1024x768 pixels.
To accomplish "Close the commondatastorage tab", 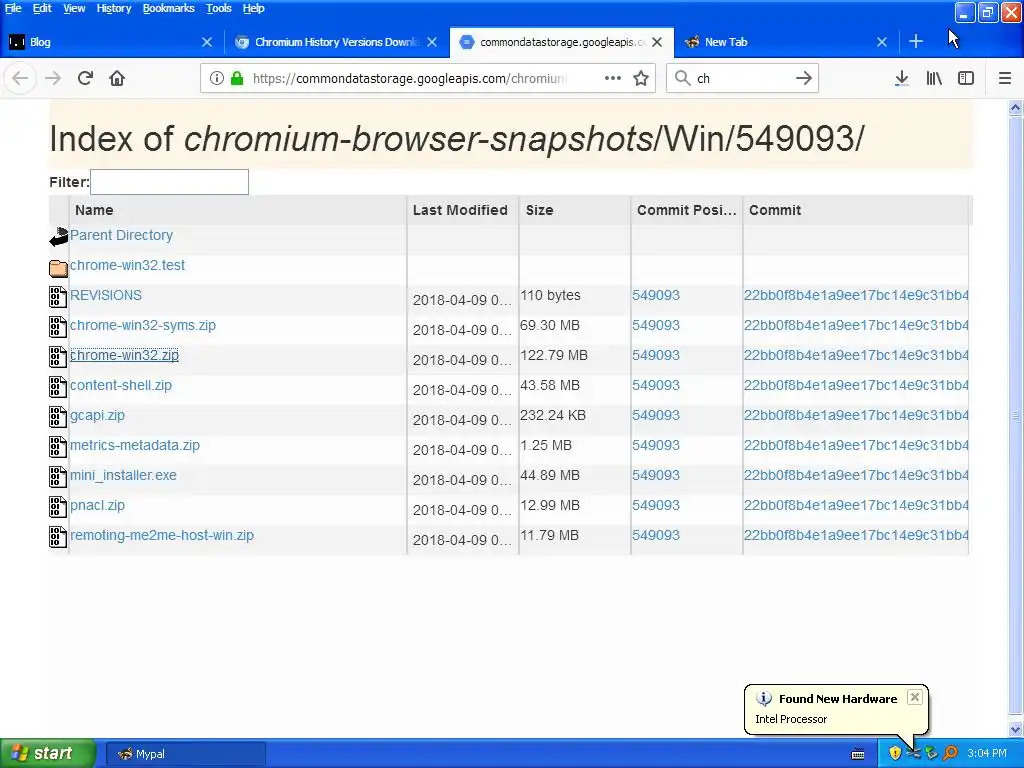I will [x=657, y=42].
